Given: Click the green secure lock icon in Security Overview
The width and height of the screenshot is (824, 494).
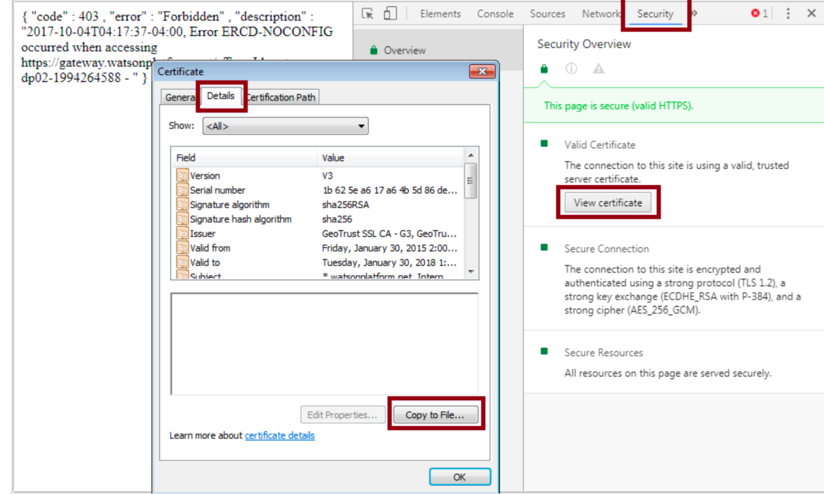Looking at the screenshot, I should (x=544, y=69).
